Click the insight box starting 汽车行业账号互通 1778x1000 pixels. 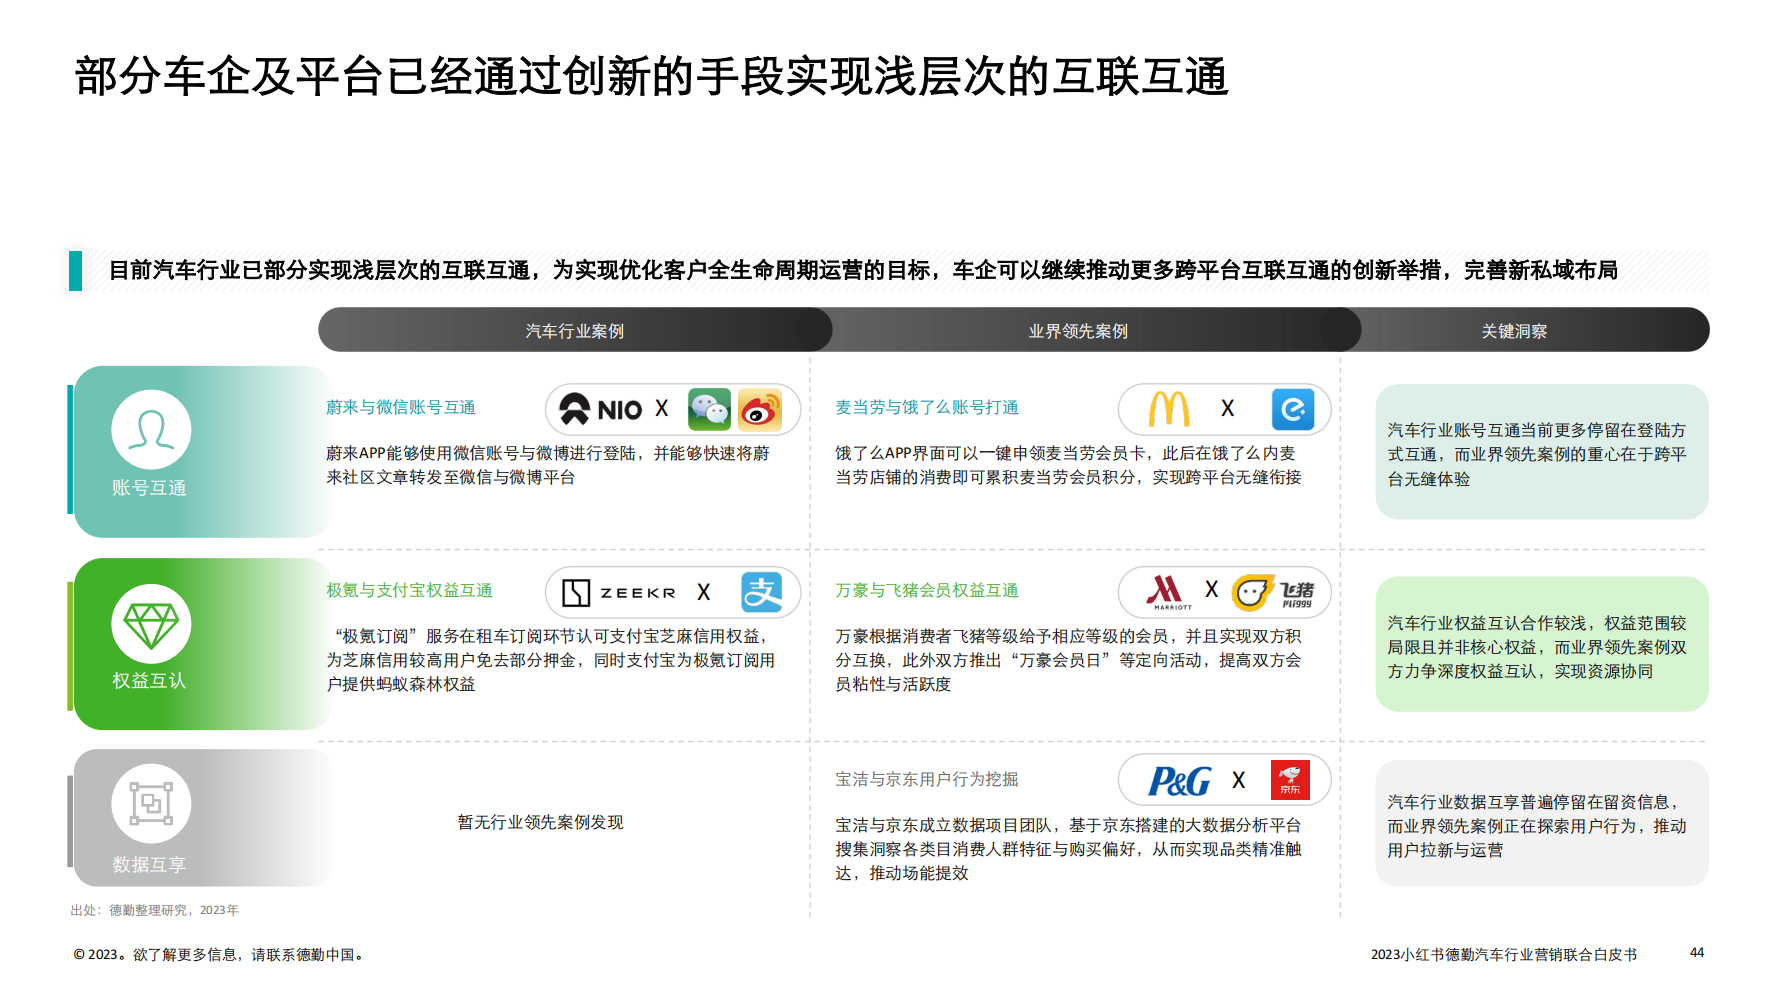pos(1542,452)
